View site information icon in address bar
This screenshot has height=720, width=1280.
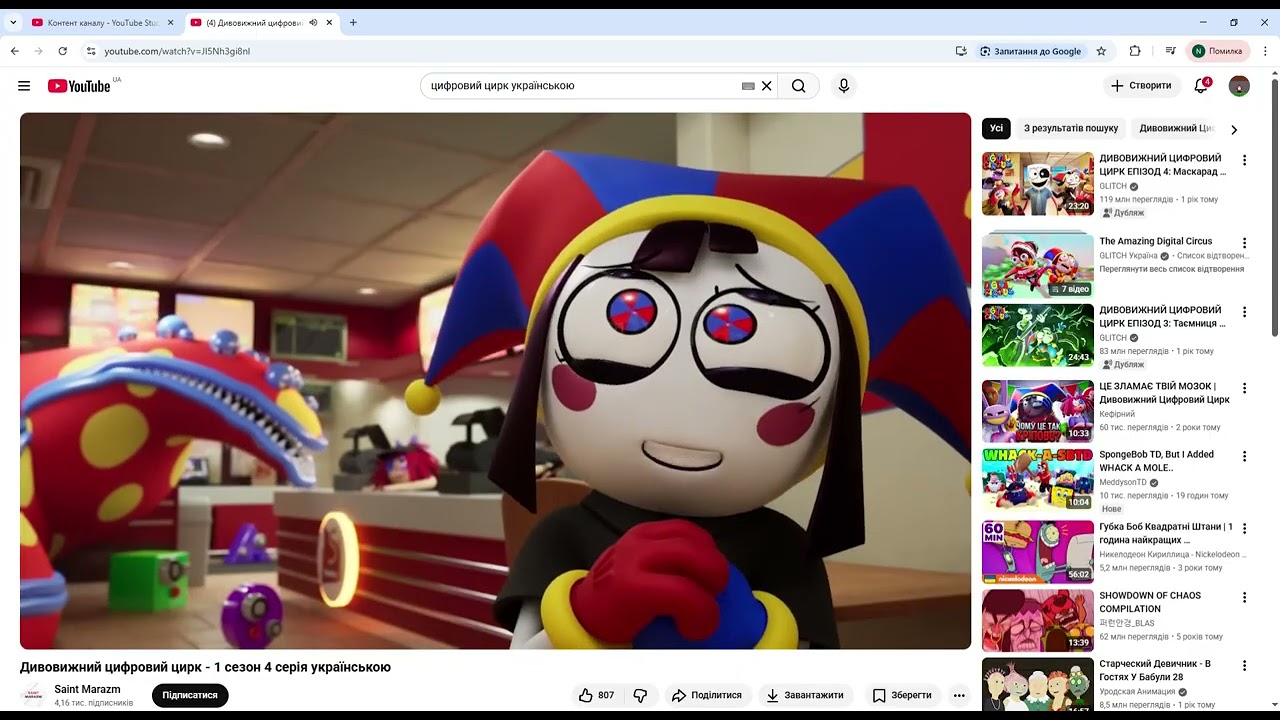[91, 51]
